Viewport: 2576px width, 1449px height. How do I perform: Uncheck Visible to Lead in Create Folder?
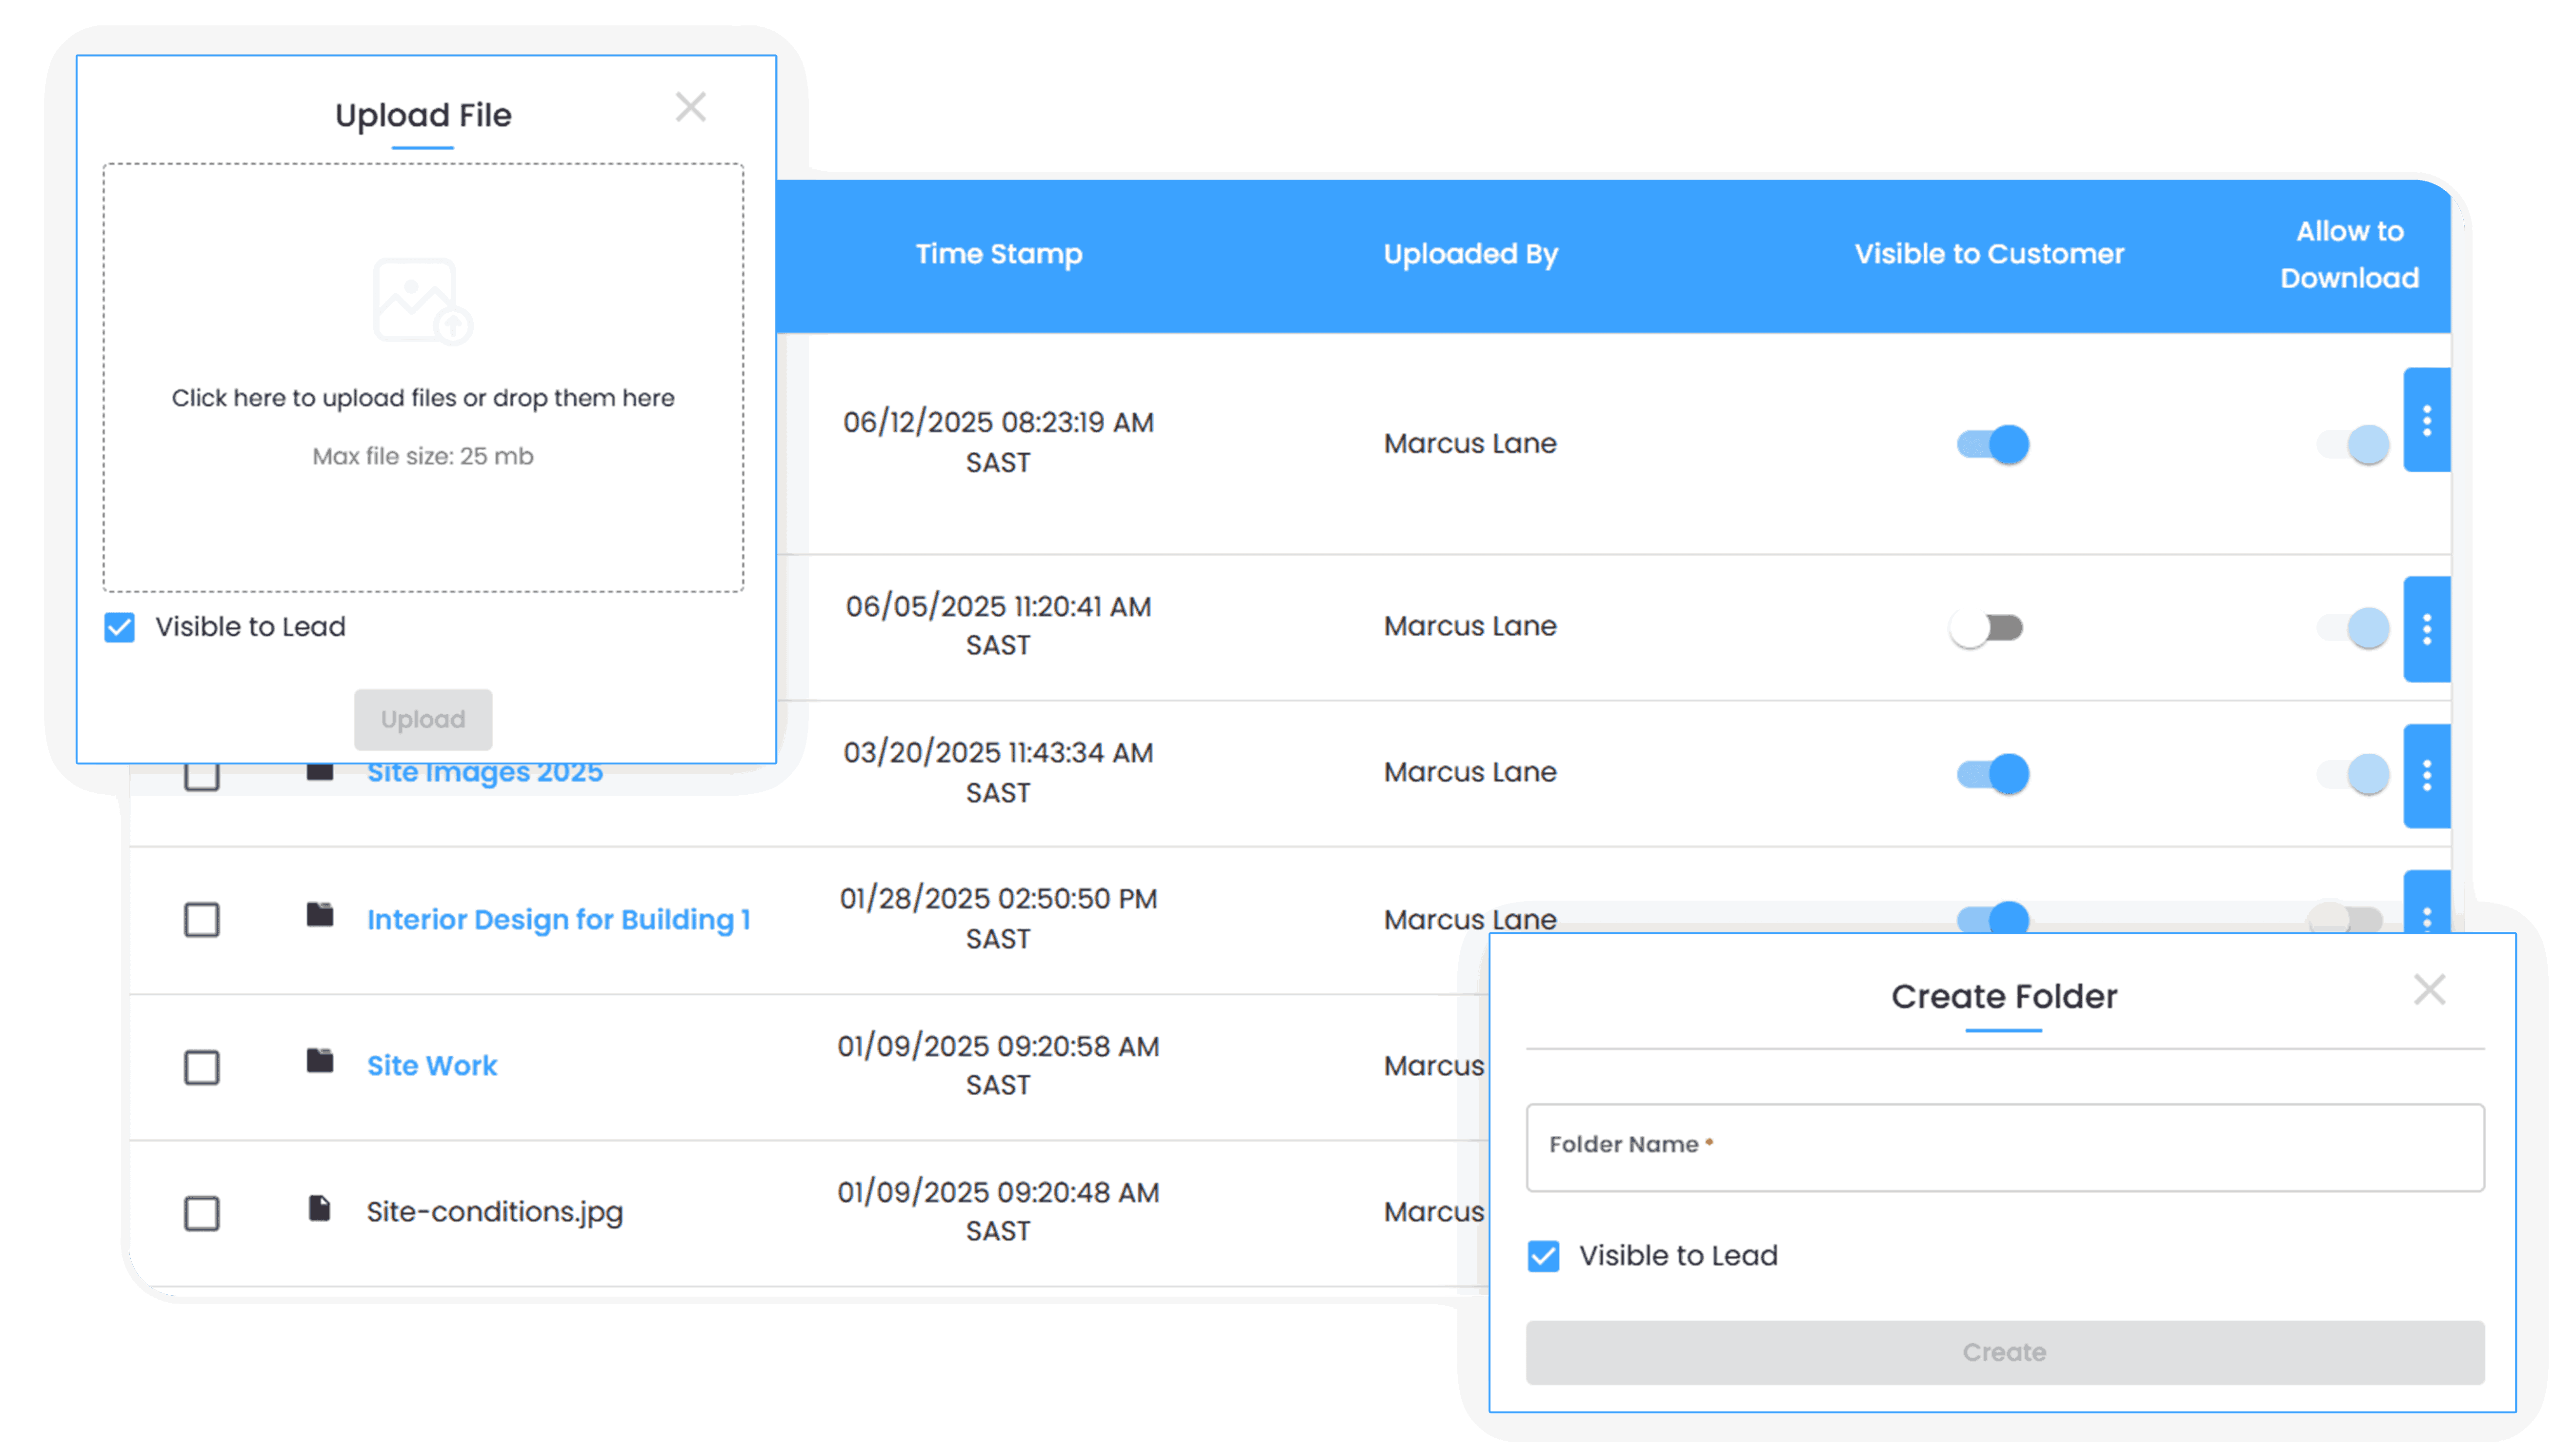[x=1543, y=1256]
